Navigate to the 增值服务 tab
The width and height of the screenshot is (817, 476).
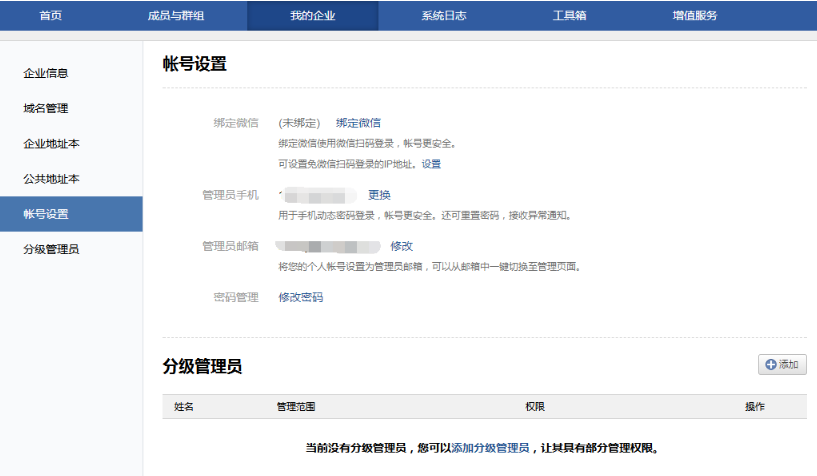(x=694, y=15)
